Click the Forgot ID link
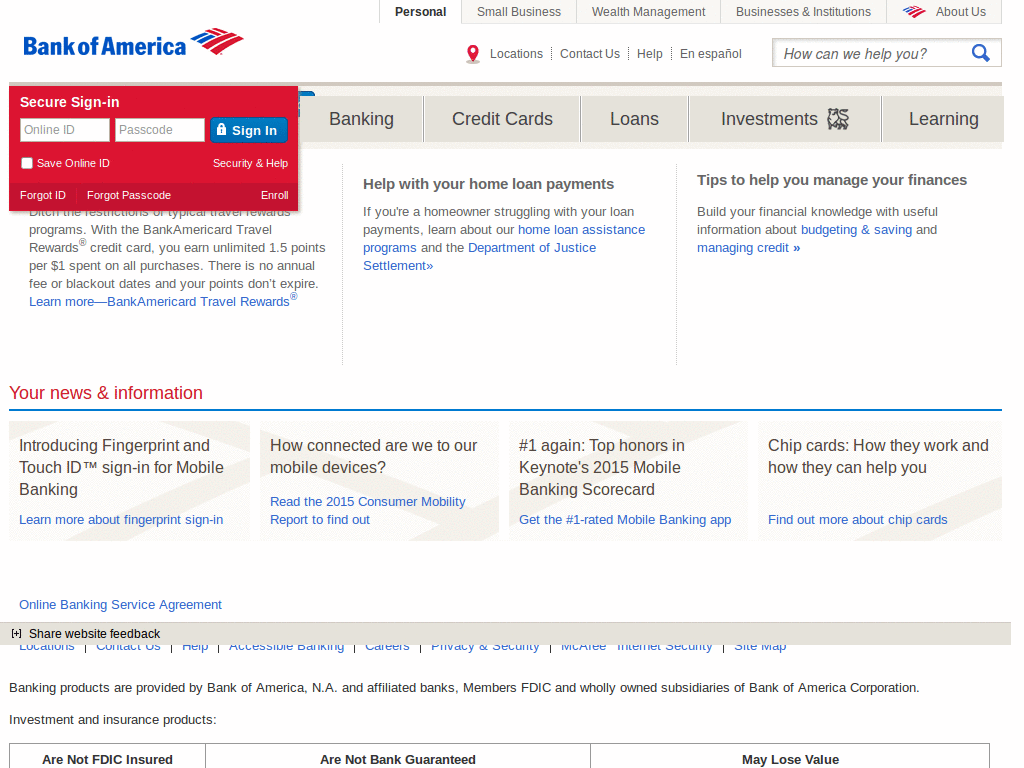 tap(42, 195)
